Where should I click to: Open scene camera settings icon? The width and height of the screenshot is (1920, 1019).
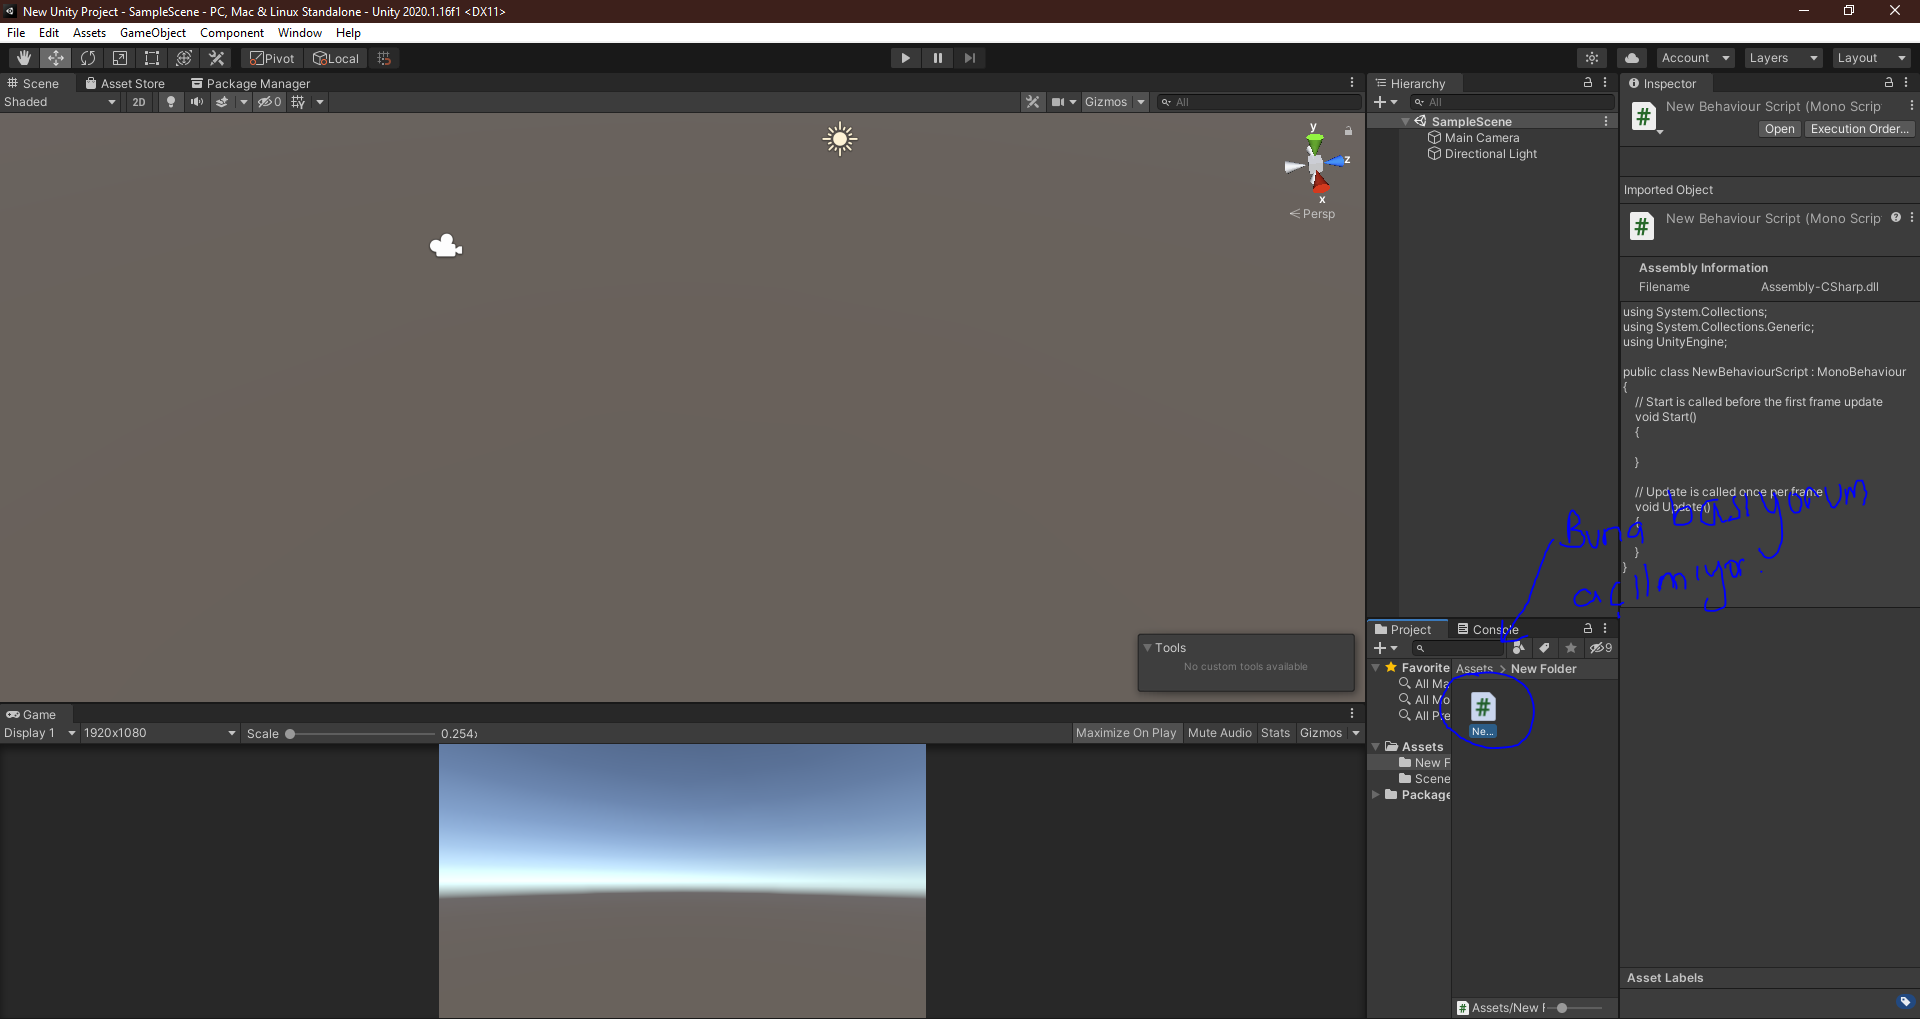click(x=1058, y=102)
